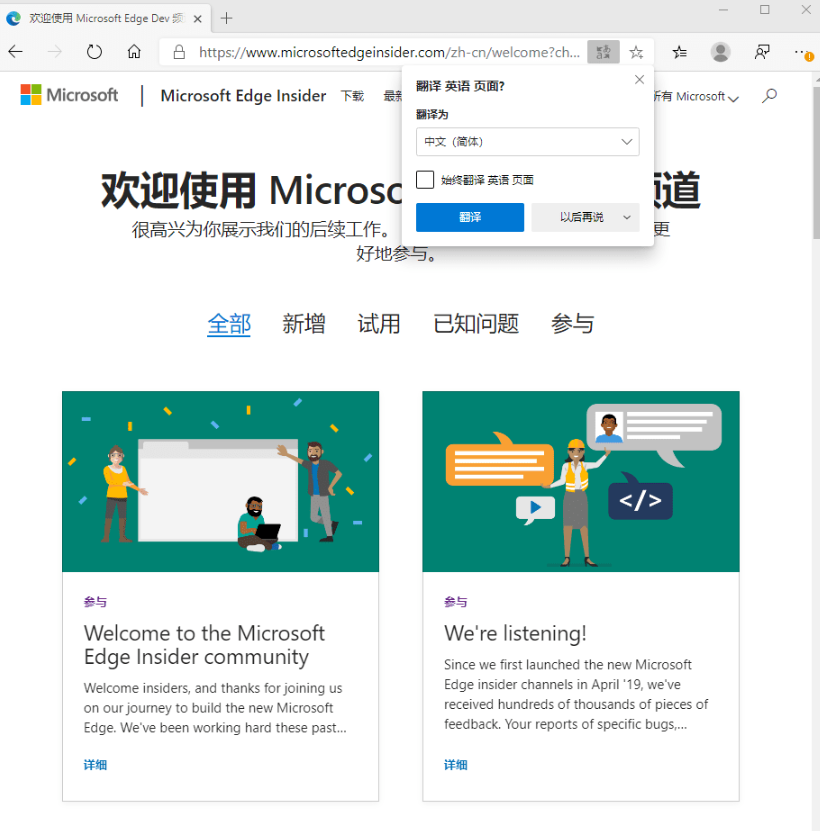Select the 参与 filter tab

pos(572,324)
